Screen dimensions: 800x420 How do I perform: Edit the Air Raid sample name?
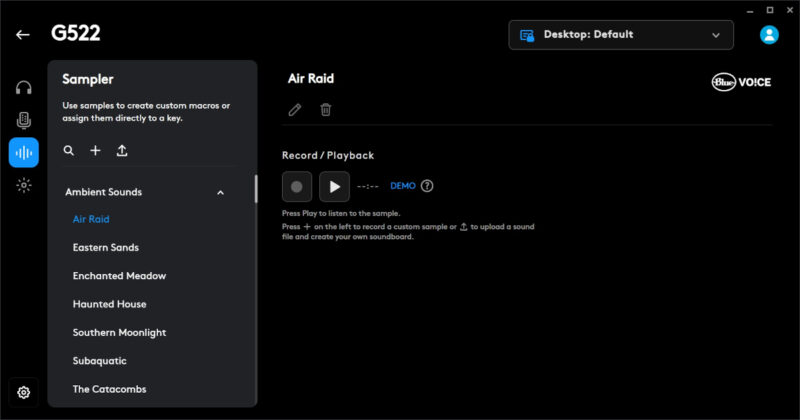295,110
